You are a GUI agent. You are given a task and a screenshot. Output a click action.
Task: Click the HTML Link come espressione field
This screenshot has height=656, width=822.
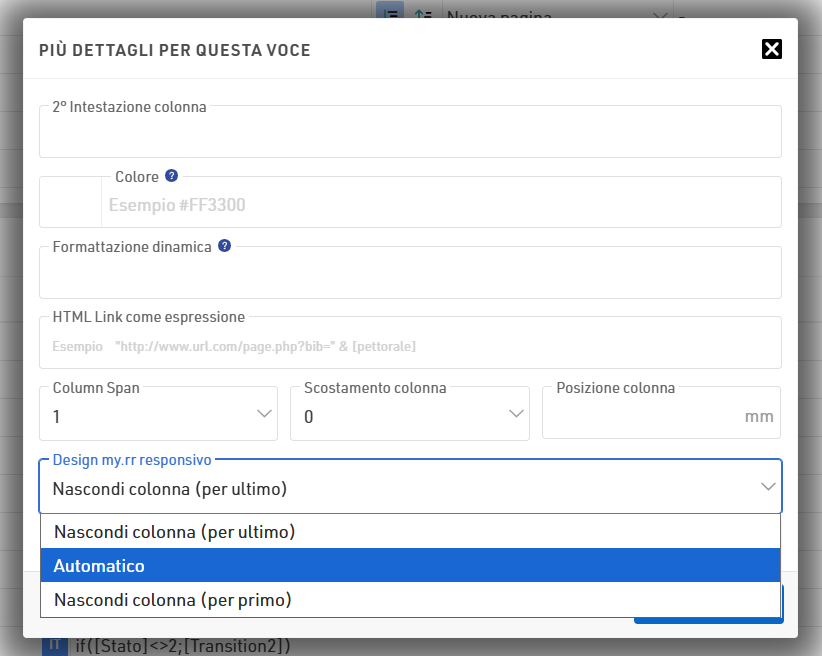[x=410, y=346]
